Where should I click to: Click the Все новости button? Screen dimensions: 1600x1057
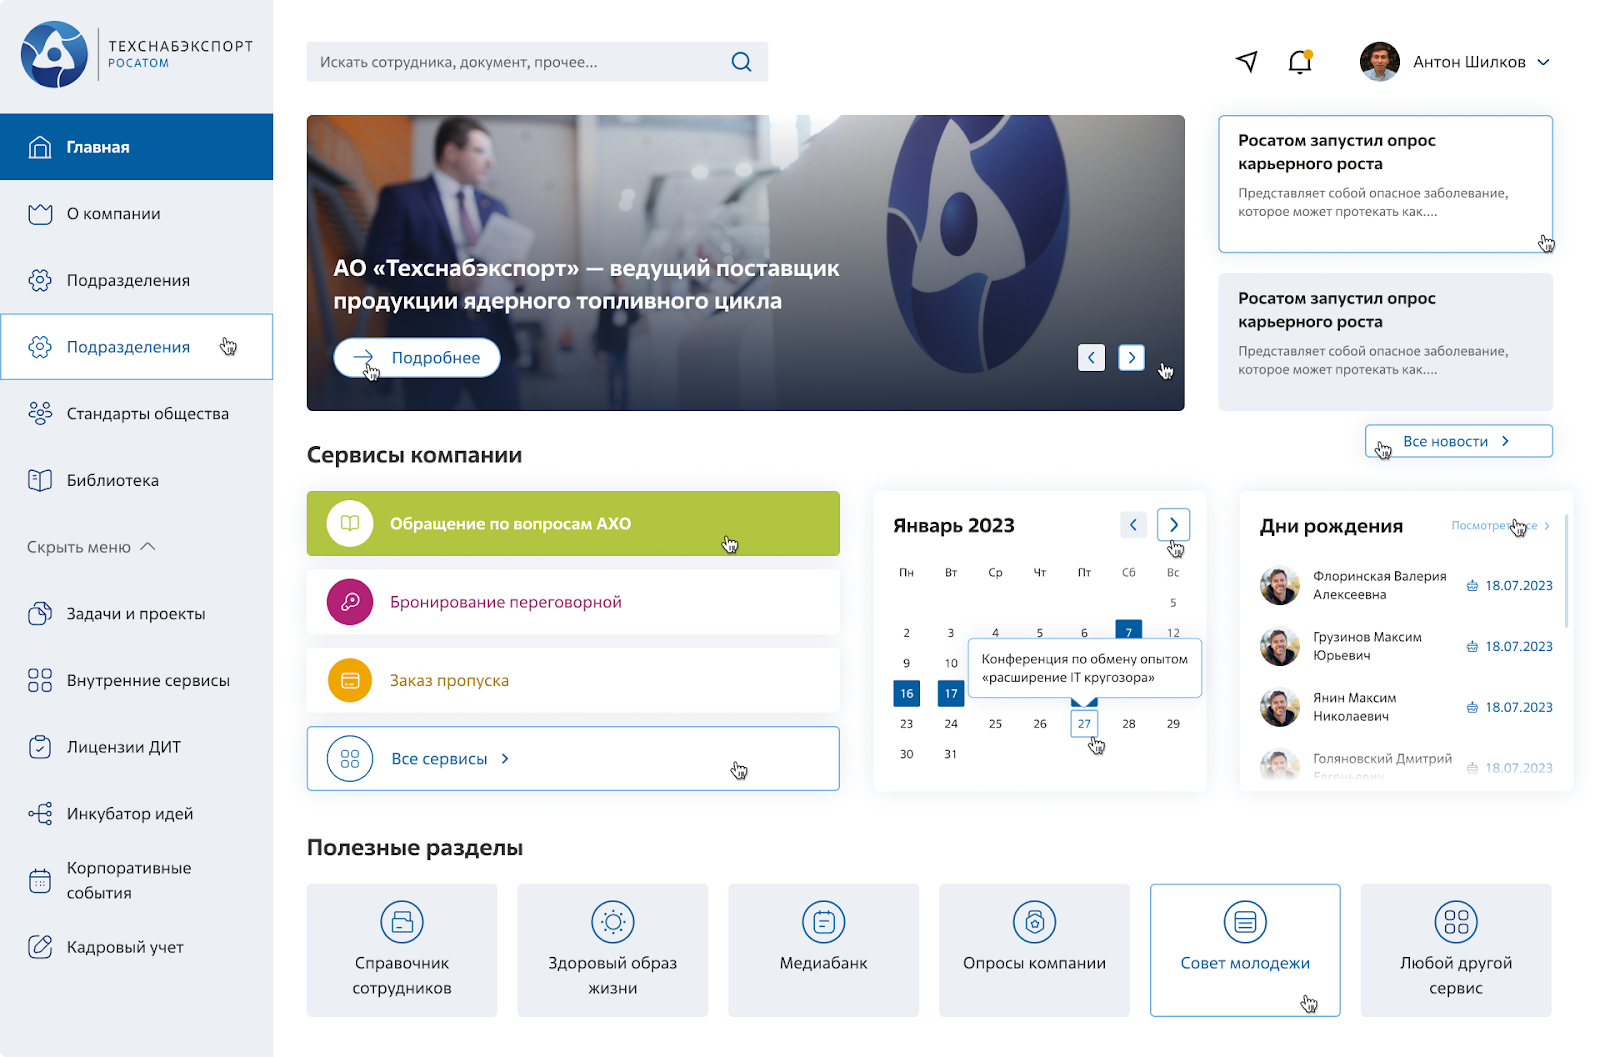(1458, 441)
